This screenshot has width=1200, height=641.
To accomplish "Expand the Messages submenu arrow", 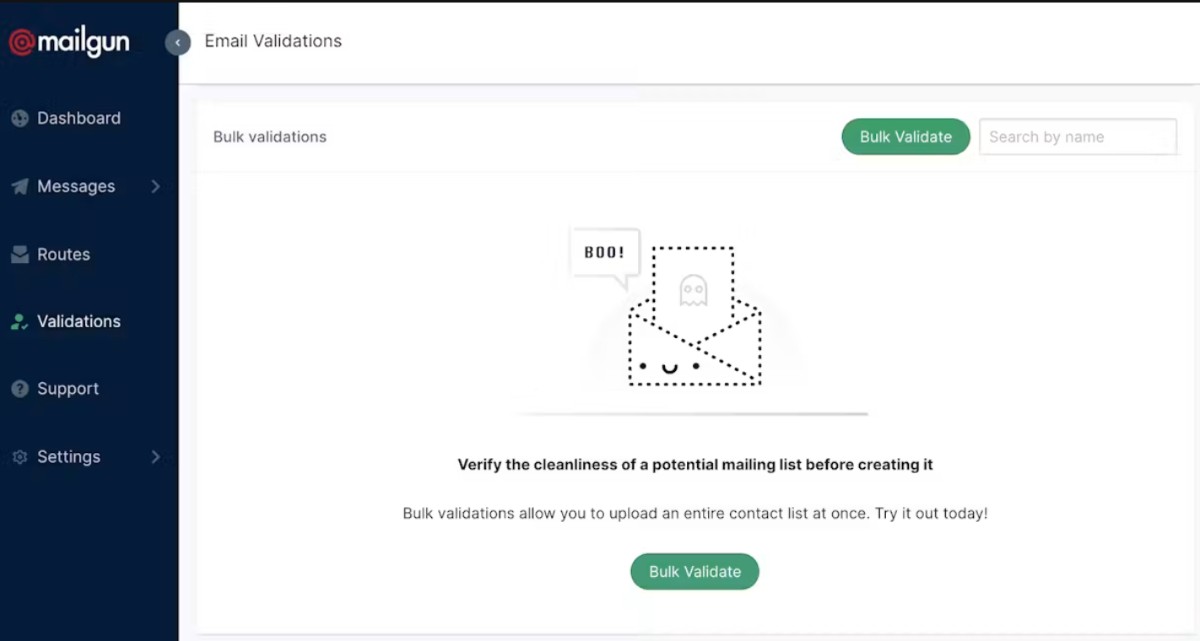I will click(x=155, y=186).
